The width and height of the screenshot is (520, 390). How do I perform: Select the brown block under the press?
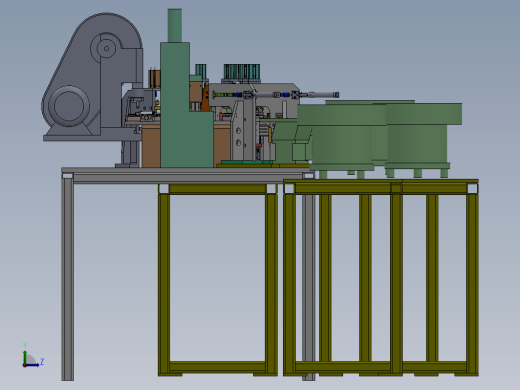point(151,146)
